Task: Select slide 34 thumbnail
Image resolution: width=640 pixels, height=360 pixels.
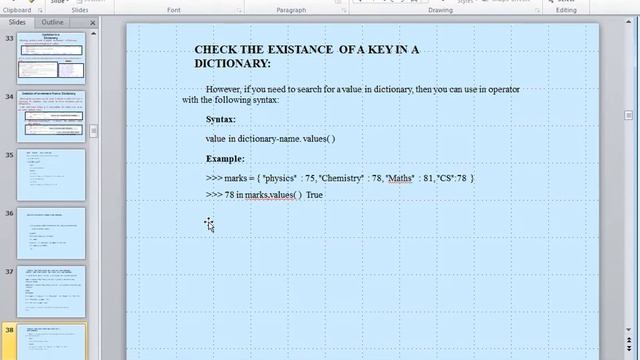Action: point(51,116)
